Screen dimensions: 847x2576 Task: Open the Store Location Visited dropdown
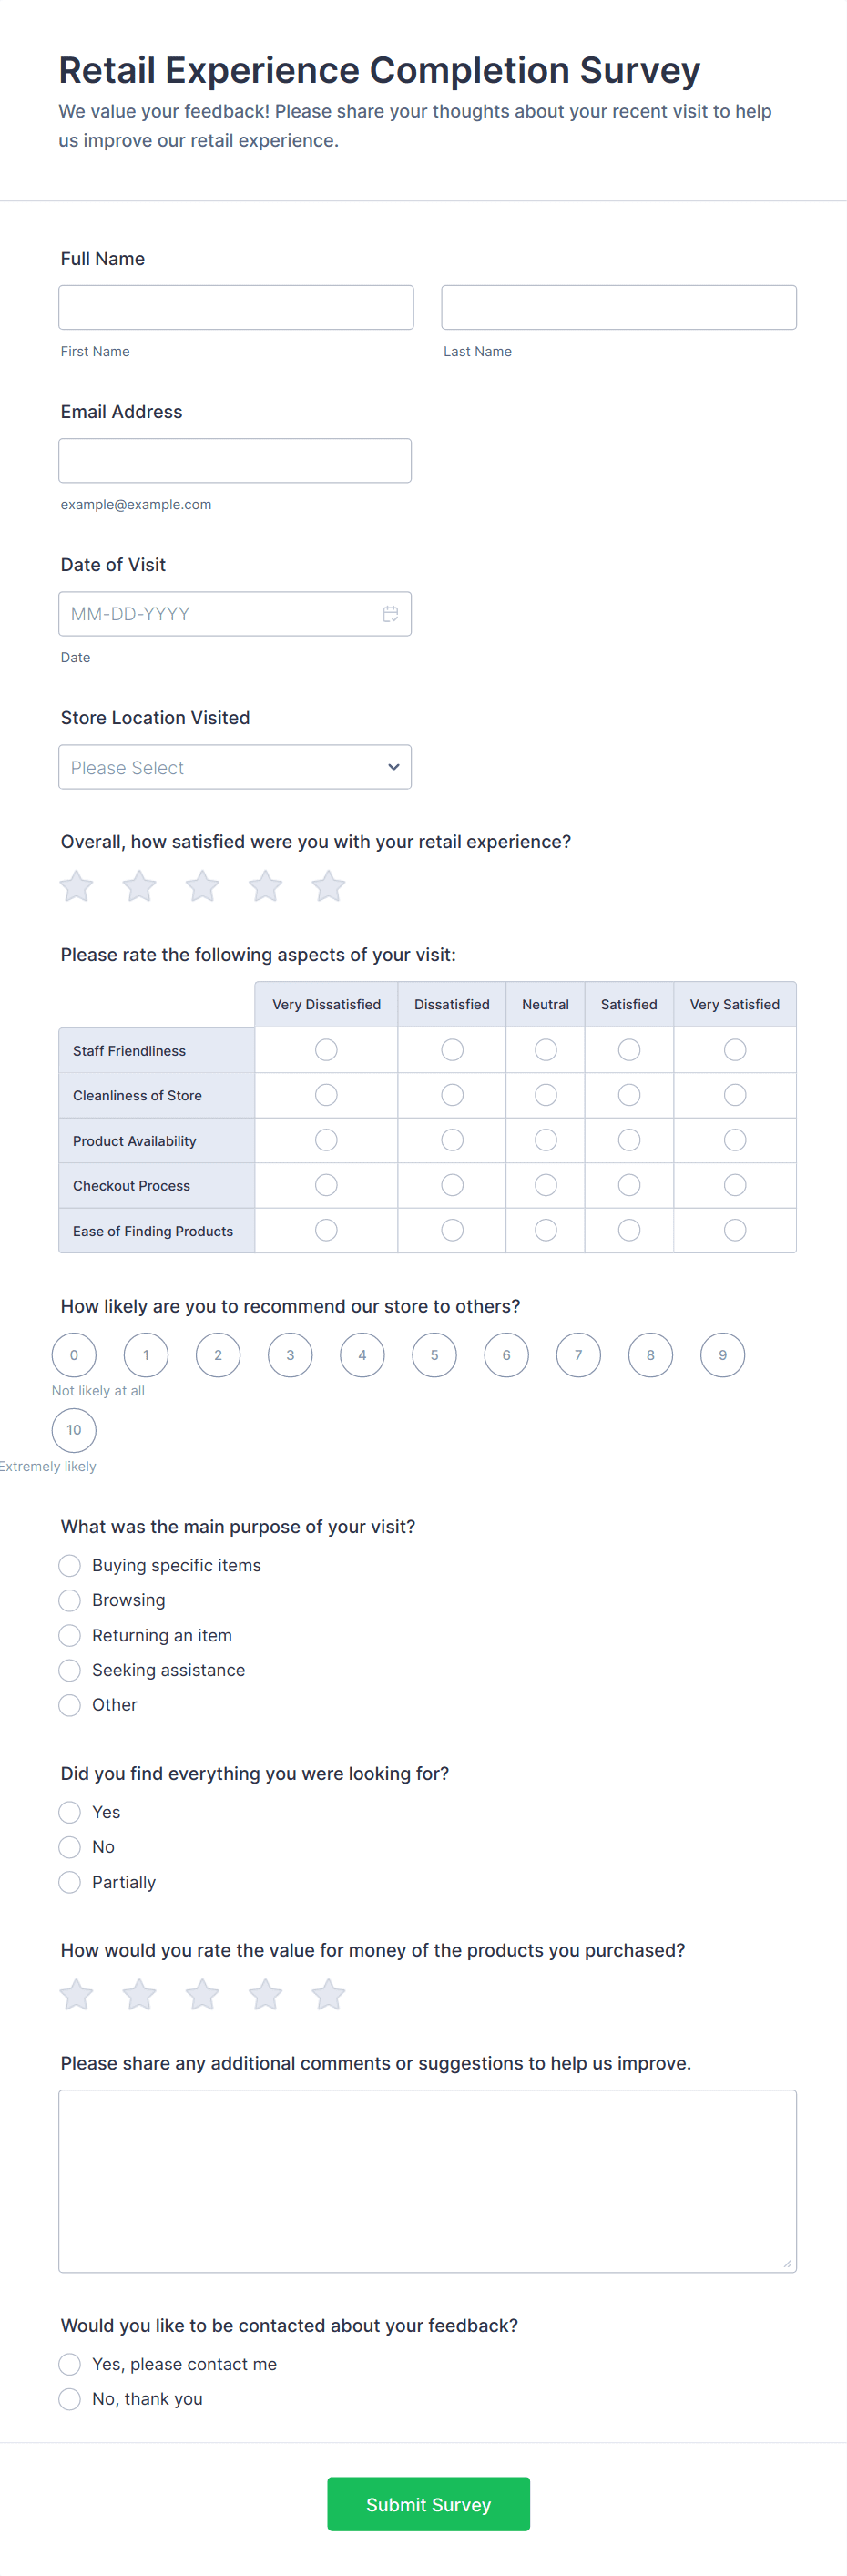point(235,767)
